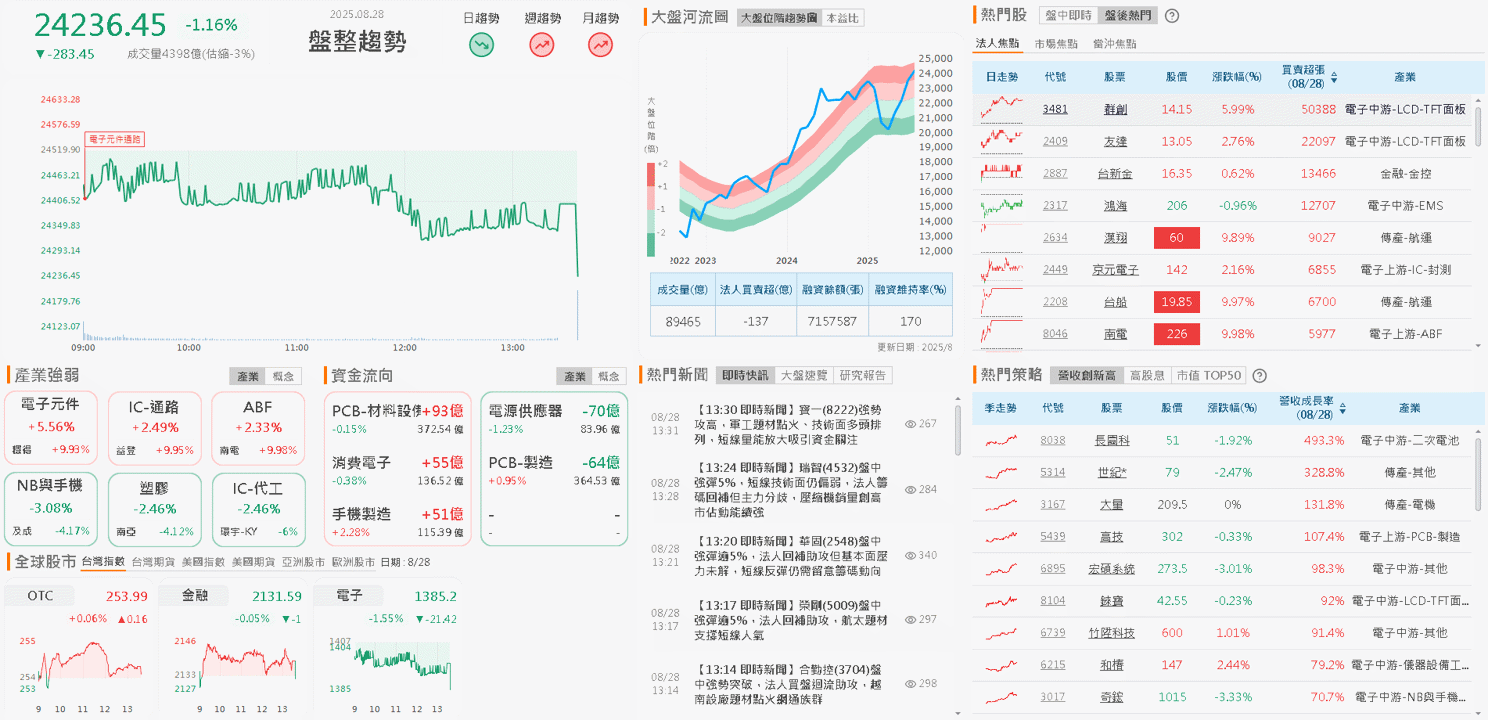The width and height of the screenshot is (1488, 720).
Task: Select 市值 TOP50 strategy tab
Action: tap(1208, 376)
